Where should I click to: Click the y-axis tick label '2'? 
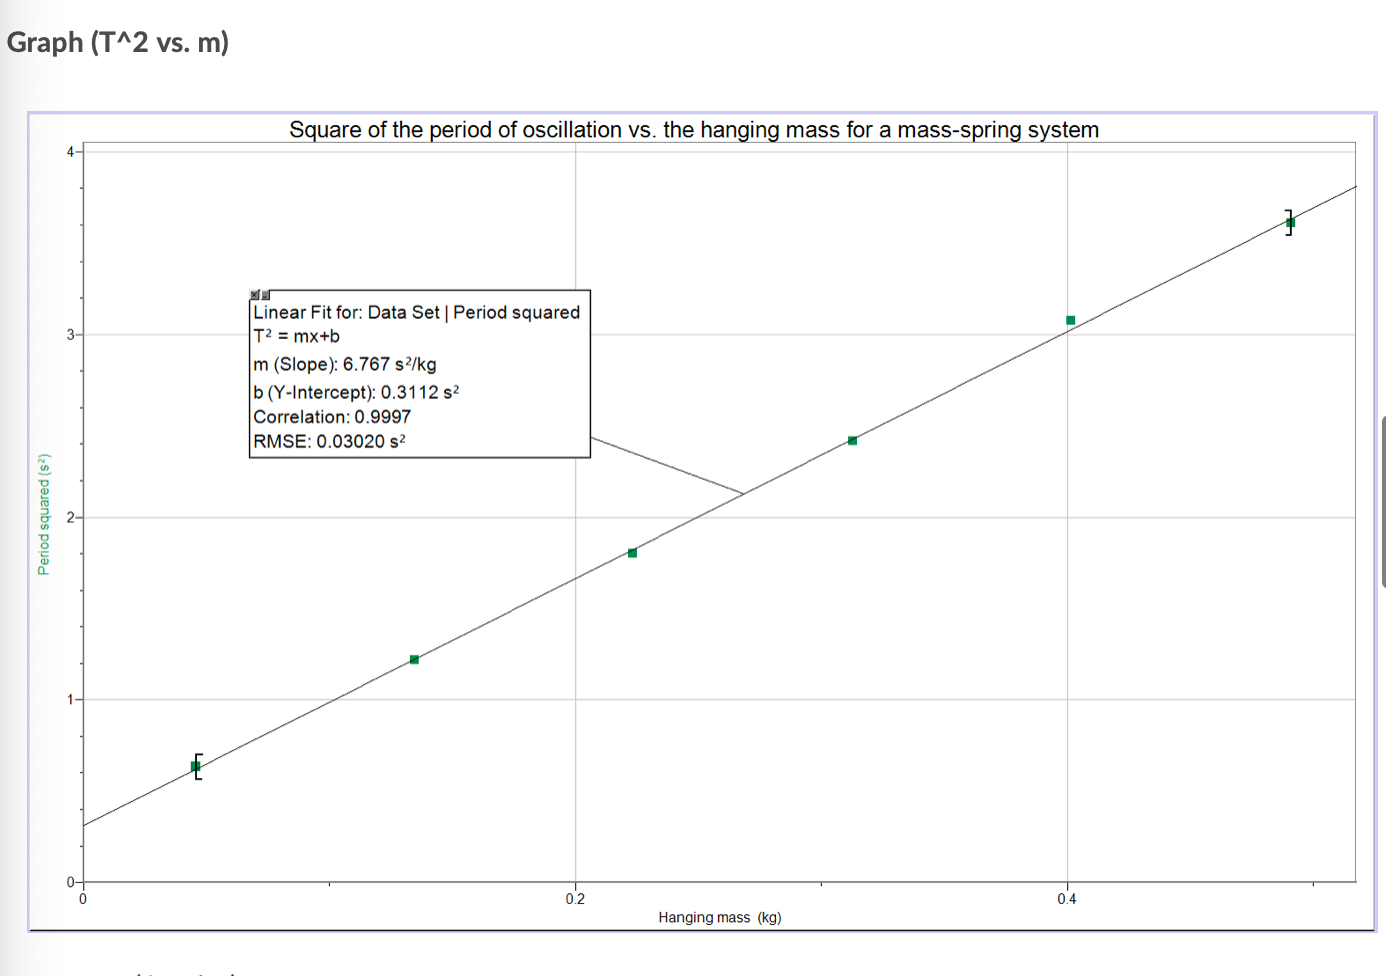click(x=70, y=517)
